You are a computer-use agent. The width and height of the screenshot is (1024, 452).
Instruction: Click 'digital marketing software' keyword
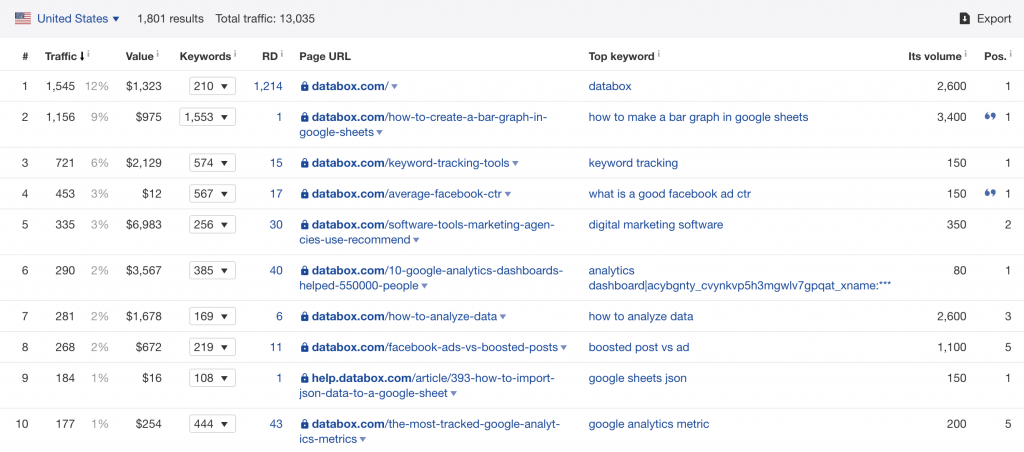656,225
